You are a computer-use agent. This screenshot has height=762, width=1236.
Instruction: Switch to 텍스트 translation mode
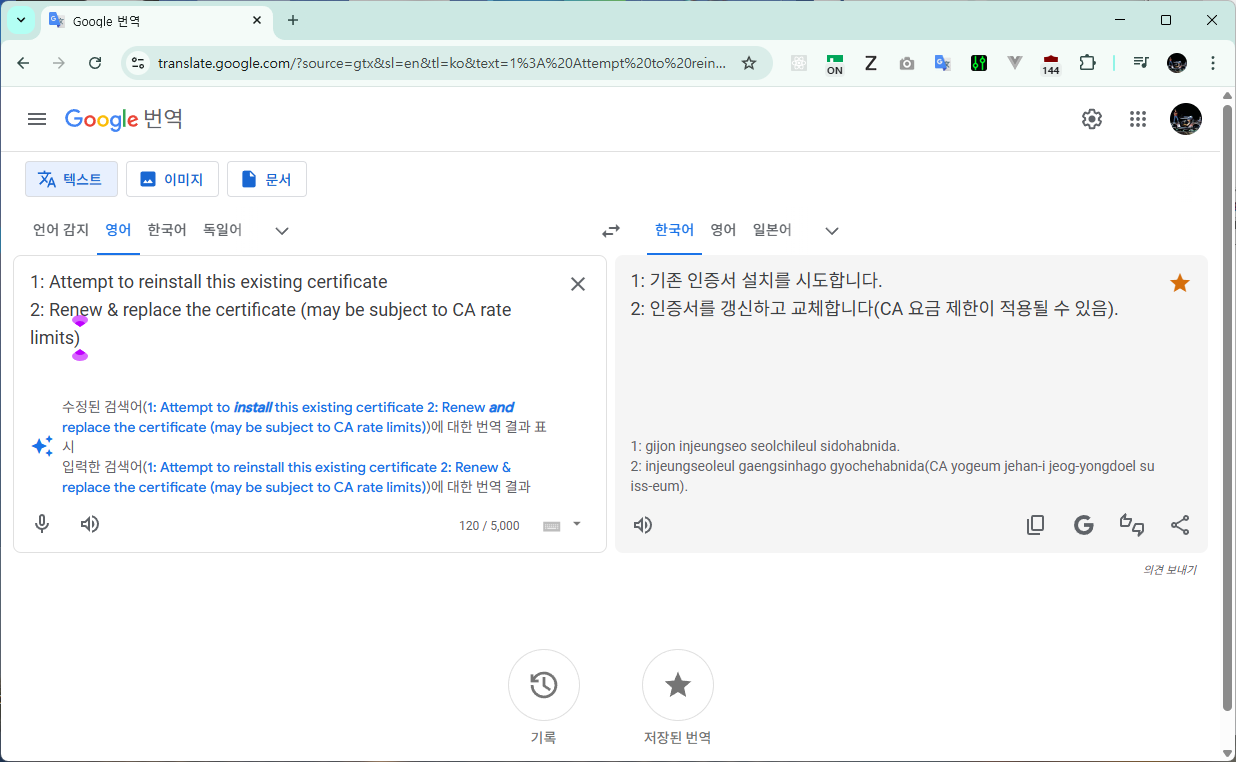tap(71, 179)
